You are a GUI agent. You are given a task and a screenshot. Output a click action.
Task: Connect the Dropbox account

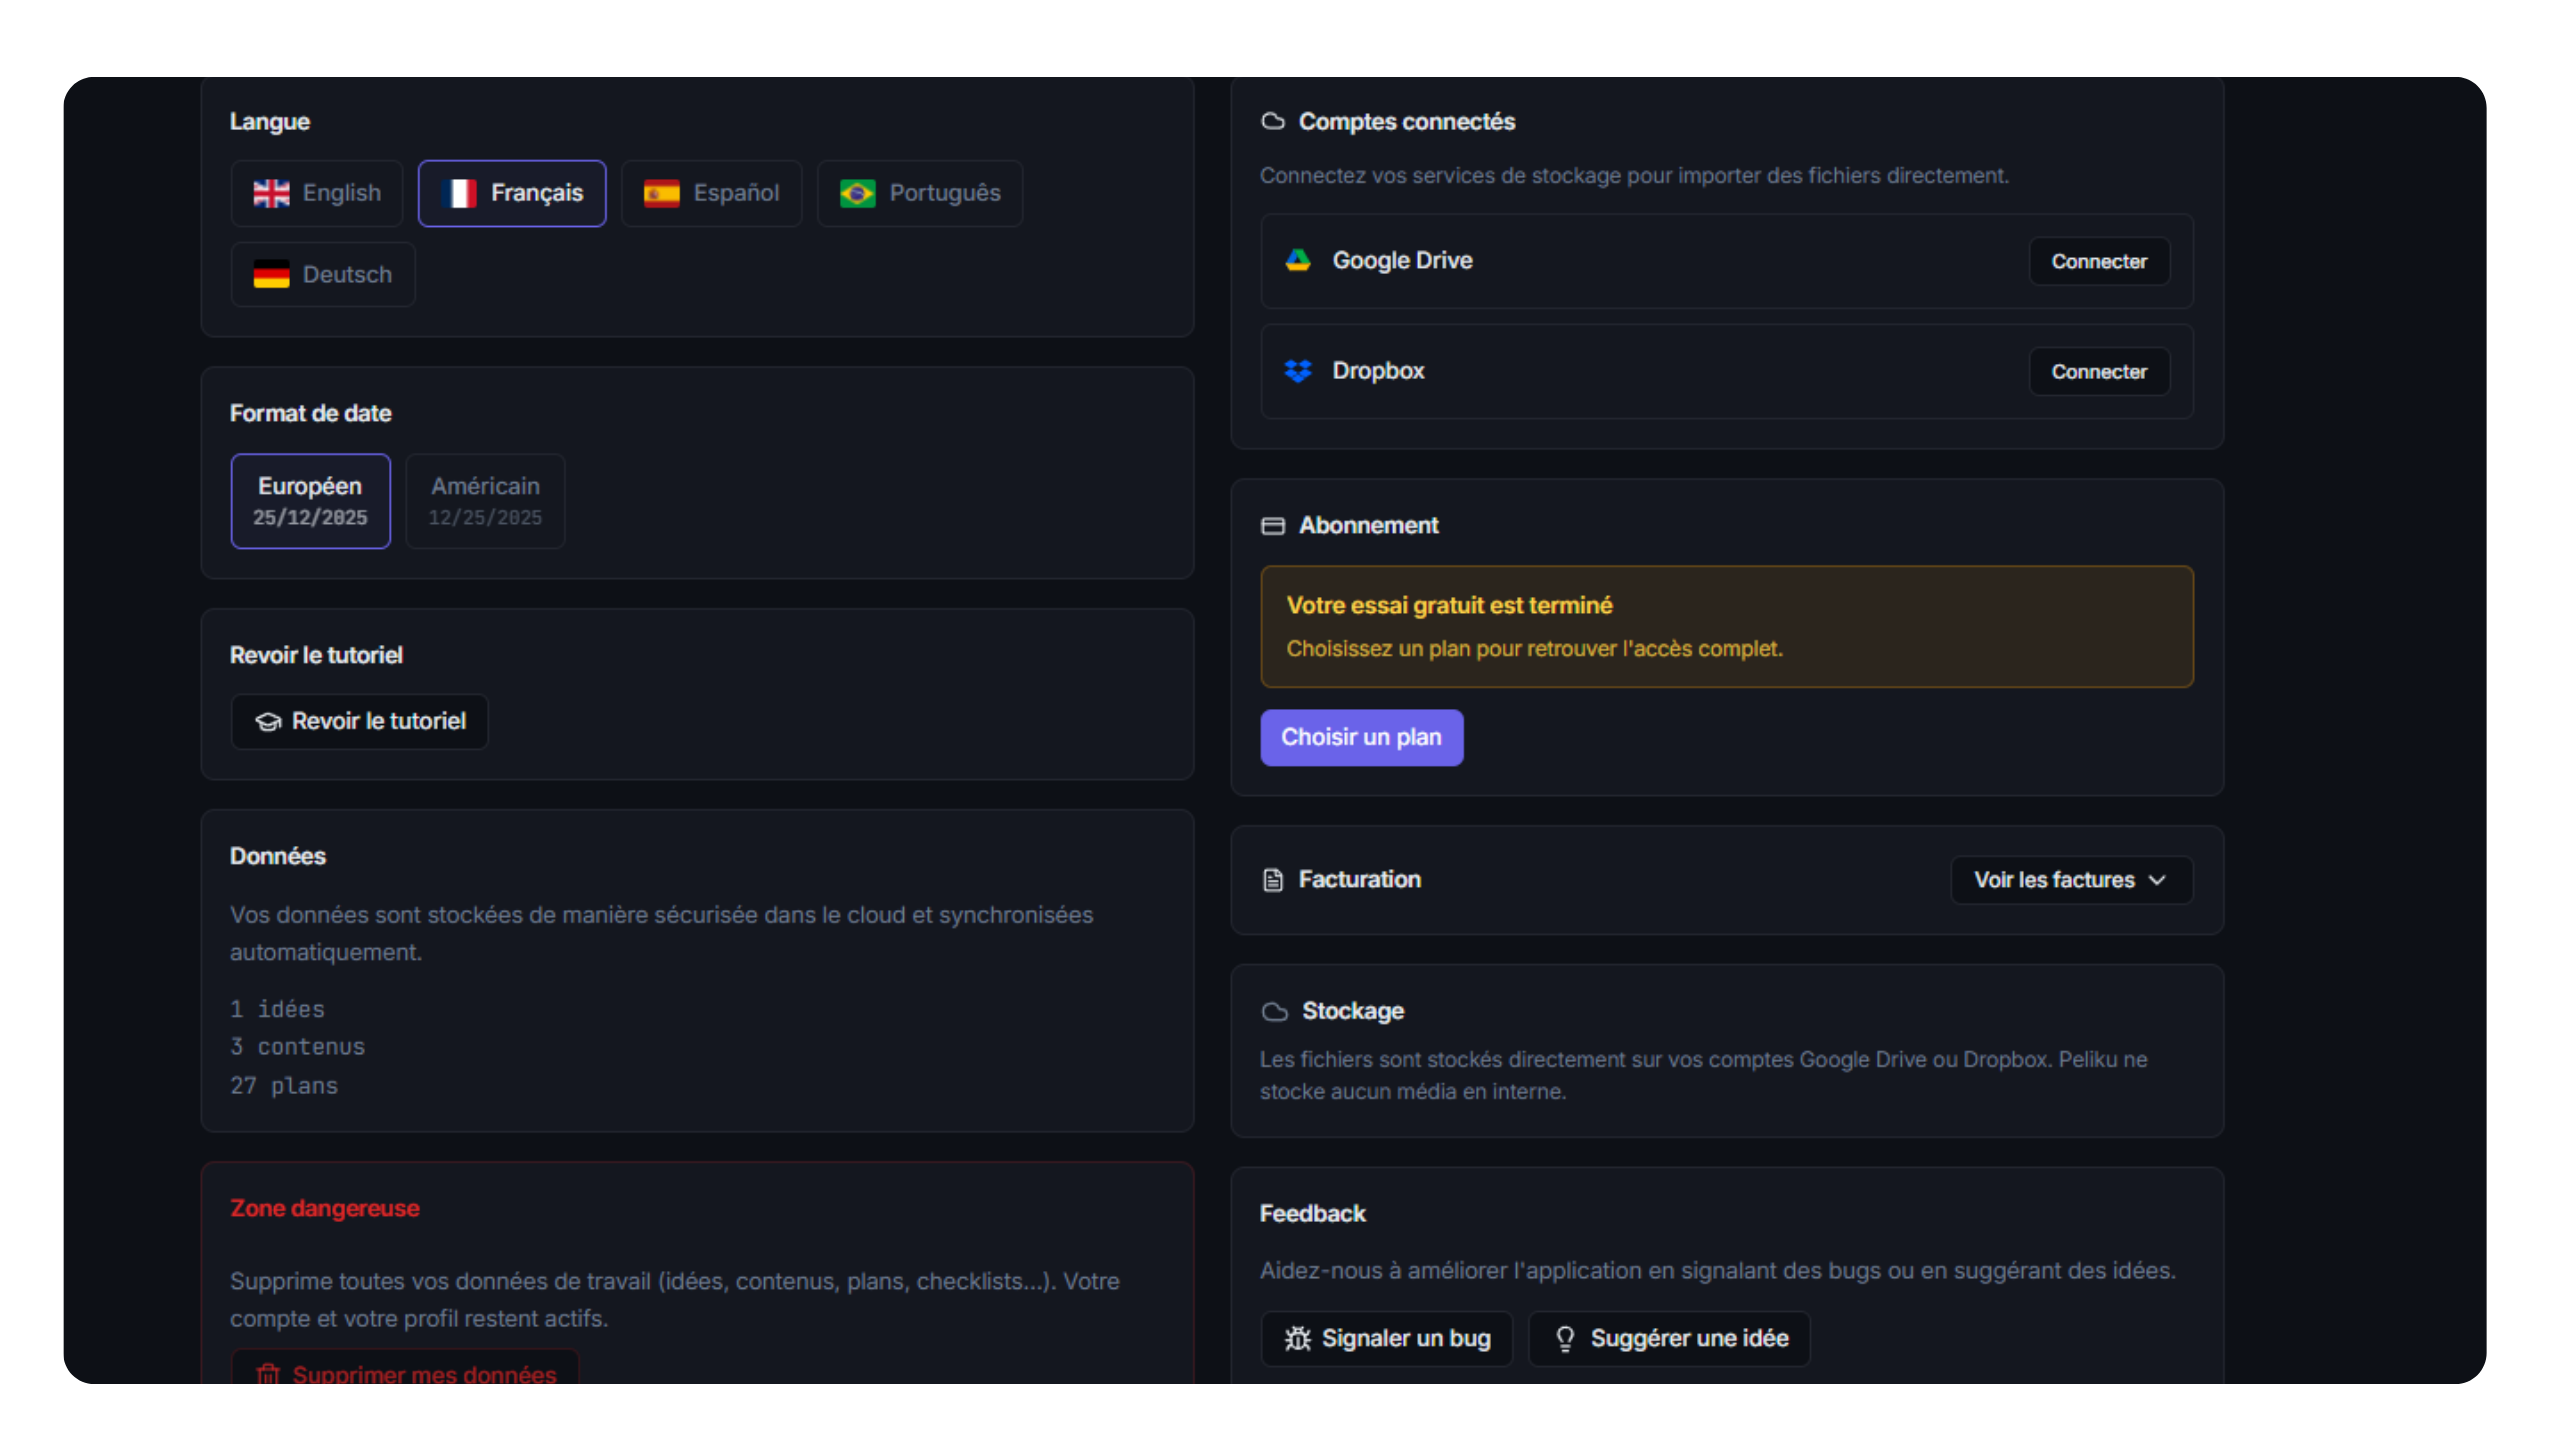pos(2098,371)
